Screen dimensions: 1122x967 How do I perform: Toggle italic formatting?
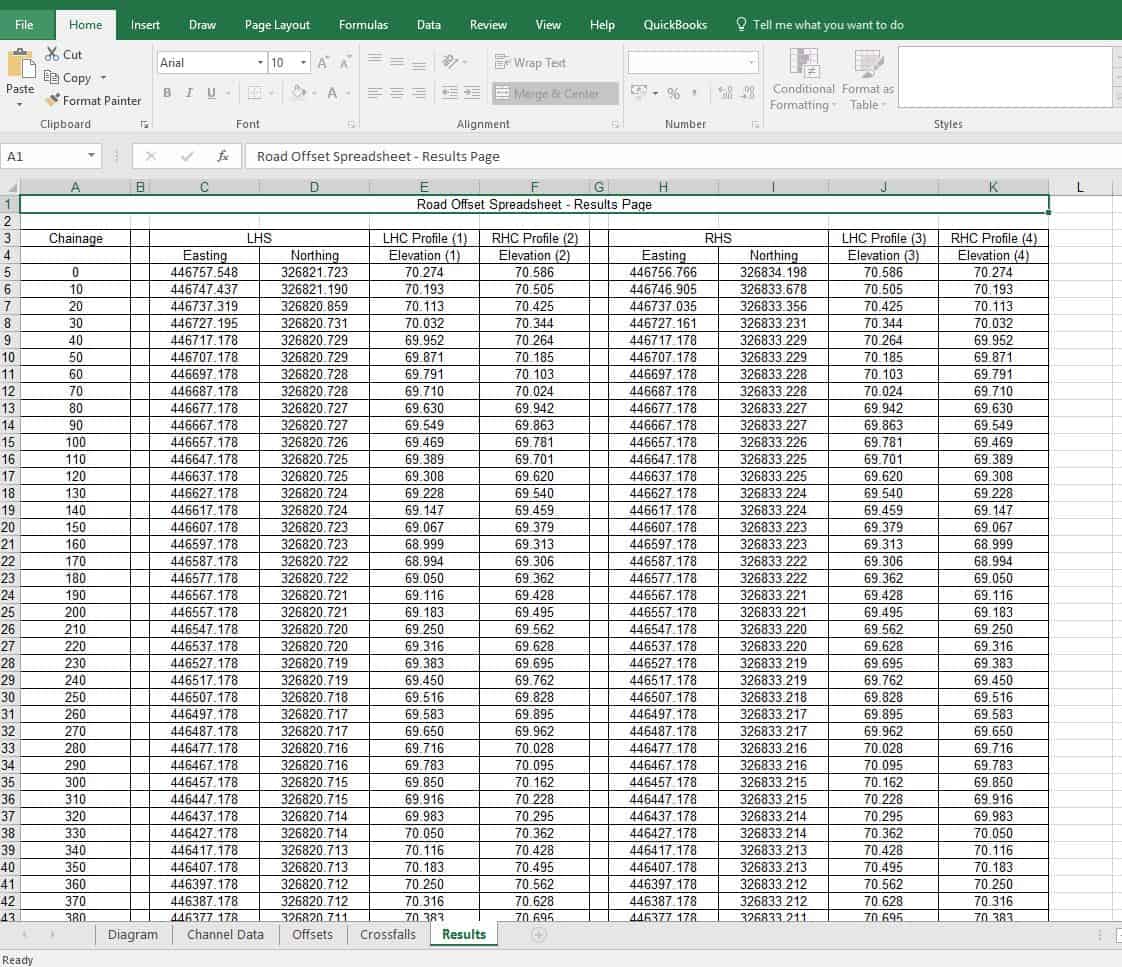[x=189, y=93]
